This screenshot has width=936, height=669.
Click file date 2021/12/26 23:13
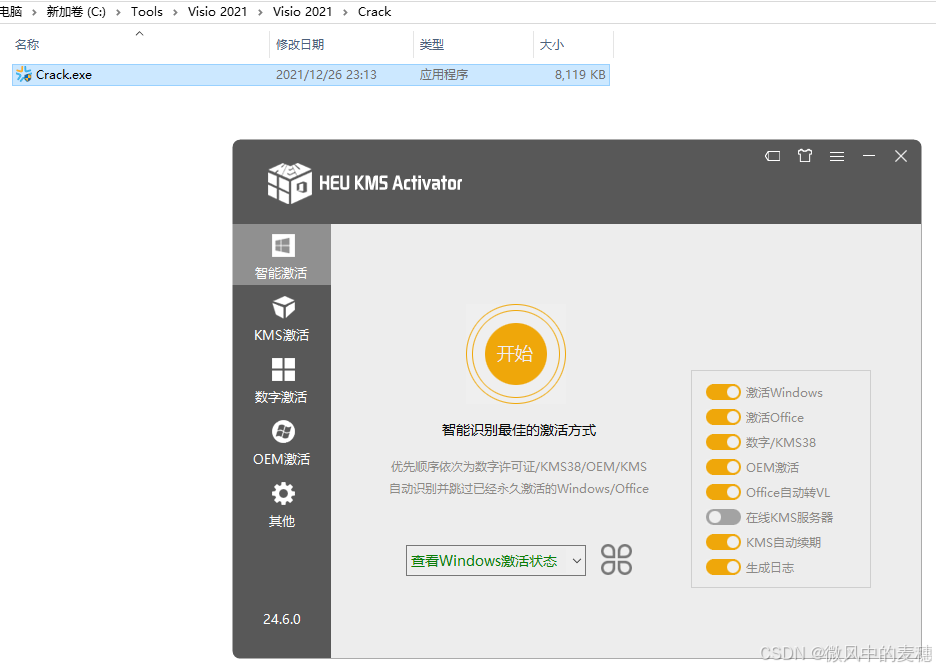(326, 75)
